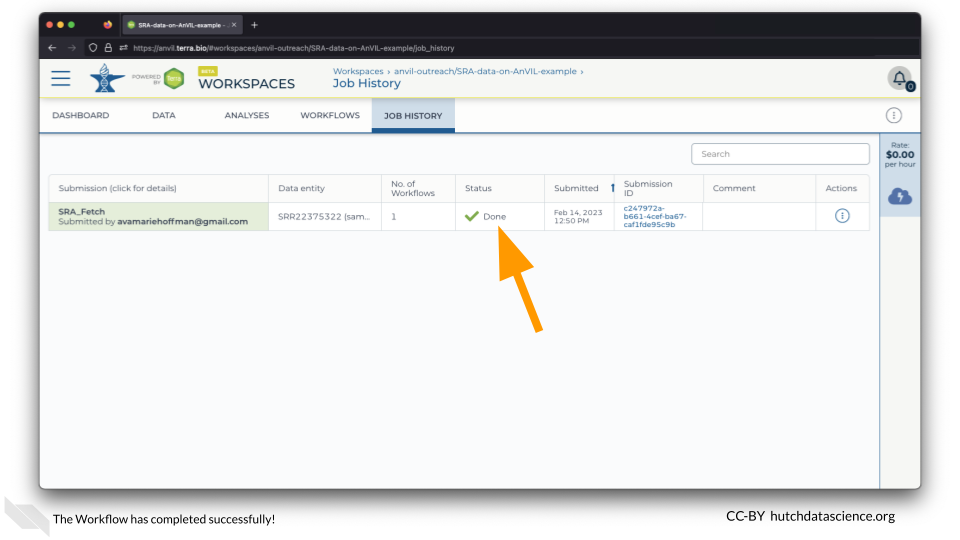Open notifications bell icon
This screenshot has width=960, height=540.
click(x=899, y=78)
